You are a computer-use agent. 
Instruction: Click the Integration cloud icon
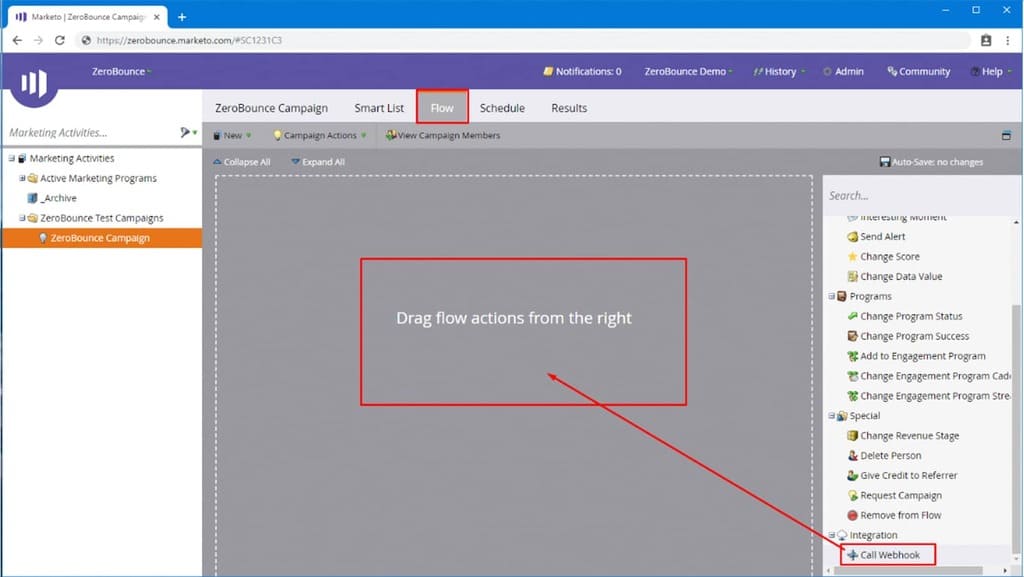click(842, 535)
